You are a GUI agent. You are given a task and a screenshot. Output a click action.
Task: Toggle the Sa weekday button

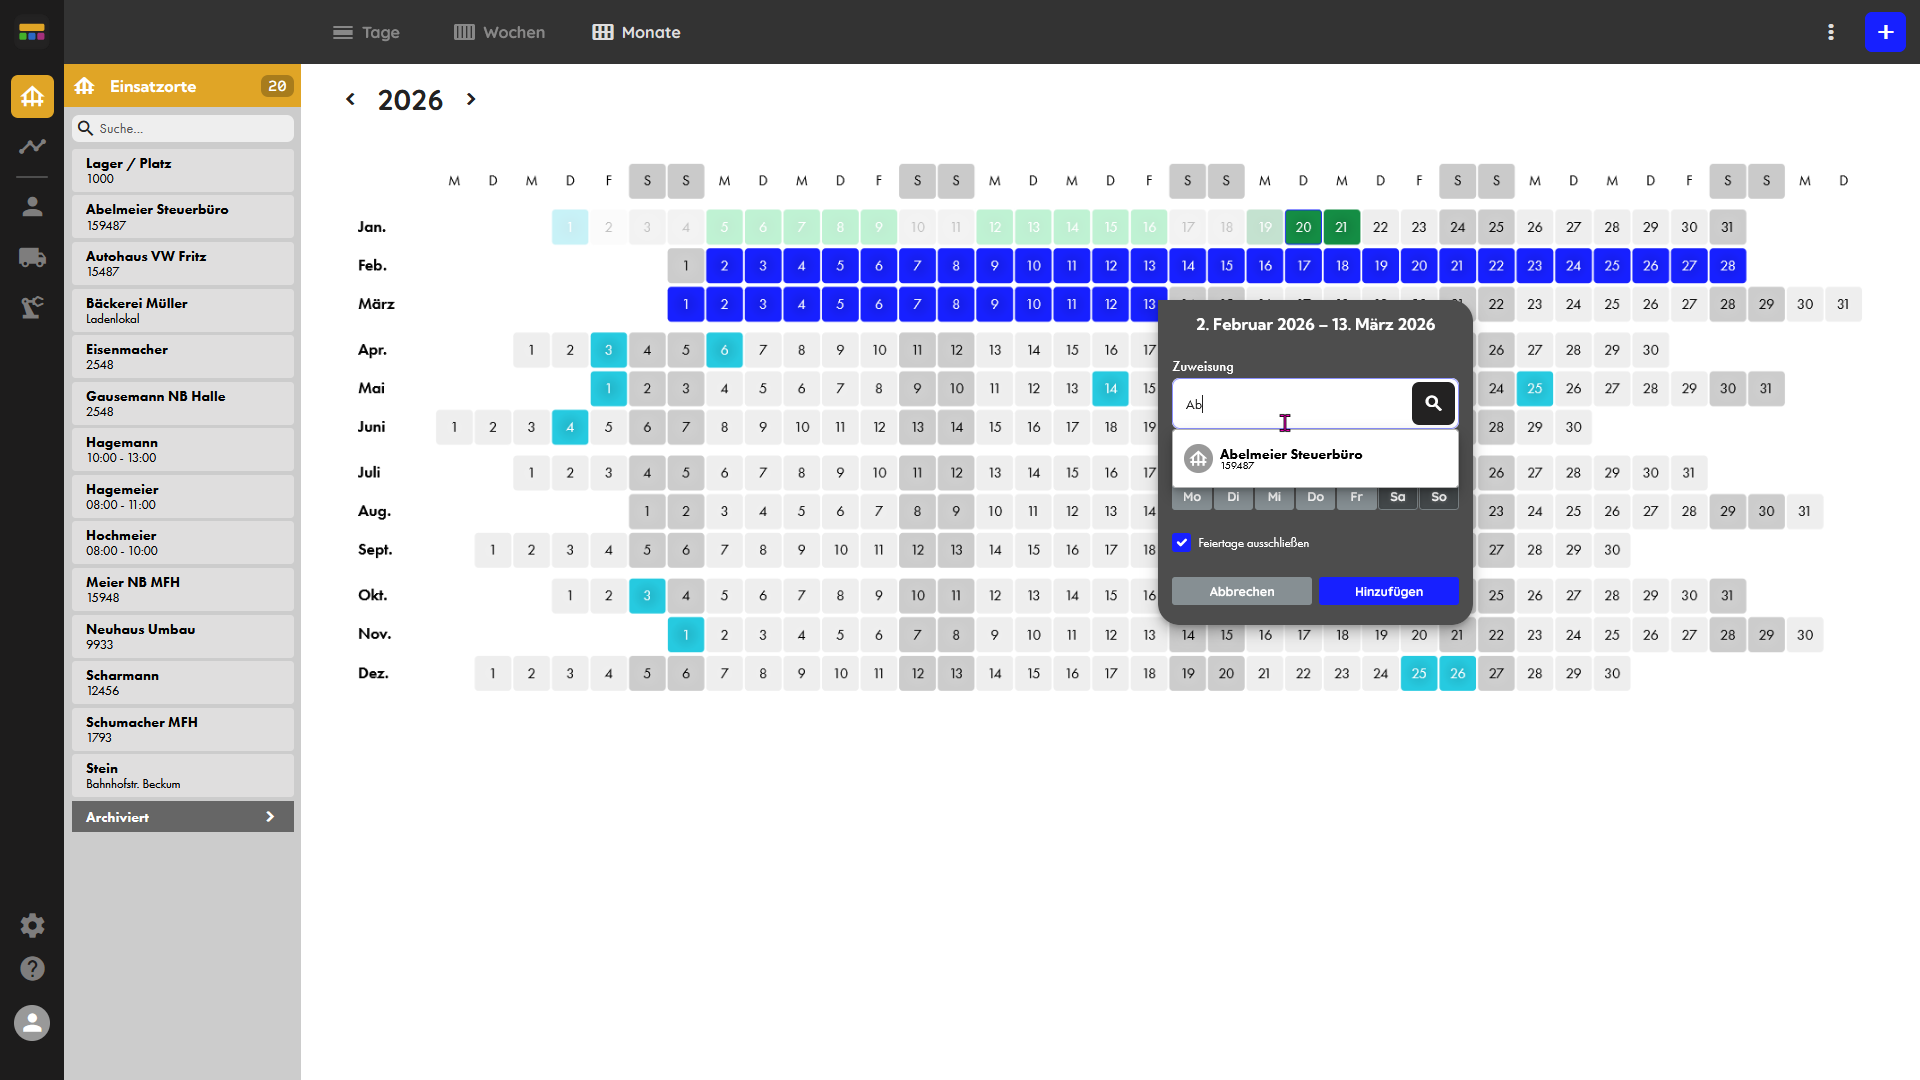pyautogui.click(x=1397, y=497)
